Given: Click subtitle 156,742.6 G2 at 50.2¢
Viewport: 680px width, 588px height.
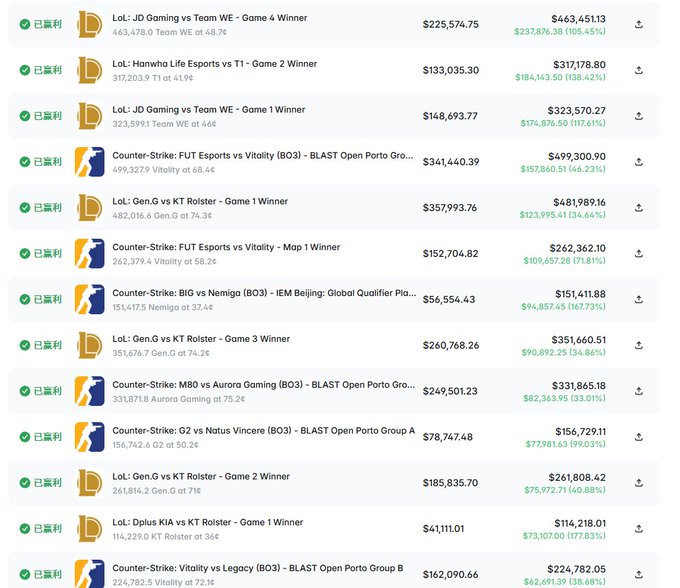Looking at the screenshot, I should tap(155, 445).
